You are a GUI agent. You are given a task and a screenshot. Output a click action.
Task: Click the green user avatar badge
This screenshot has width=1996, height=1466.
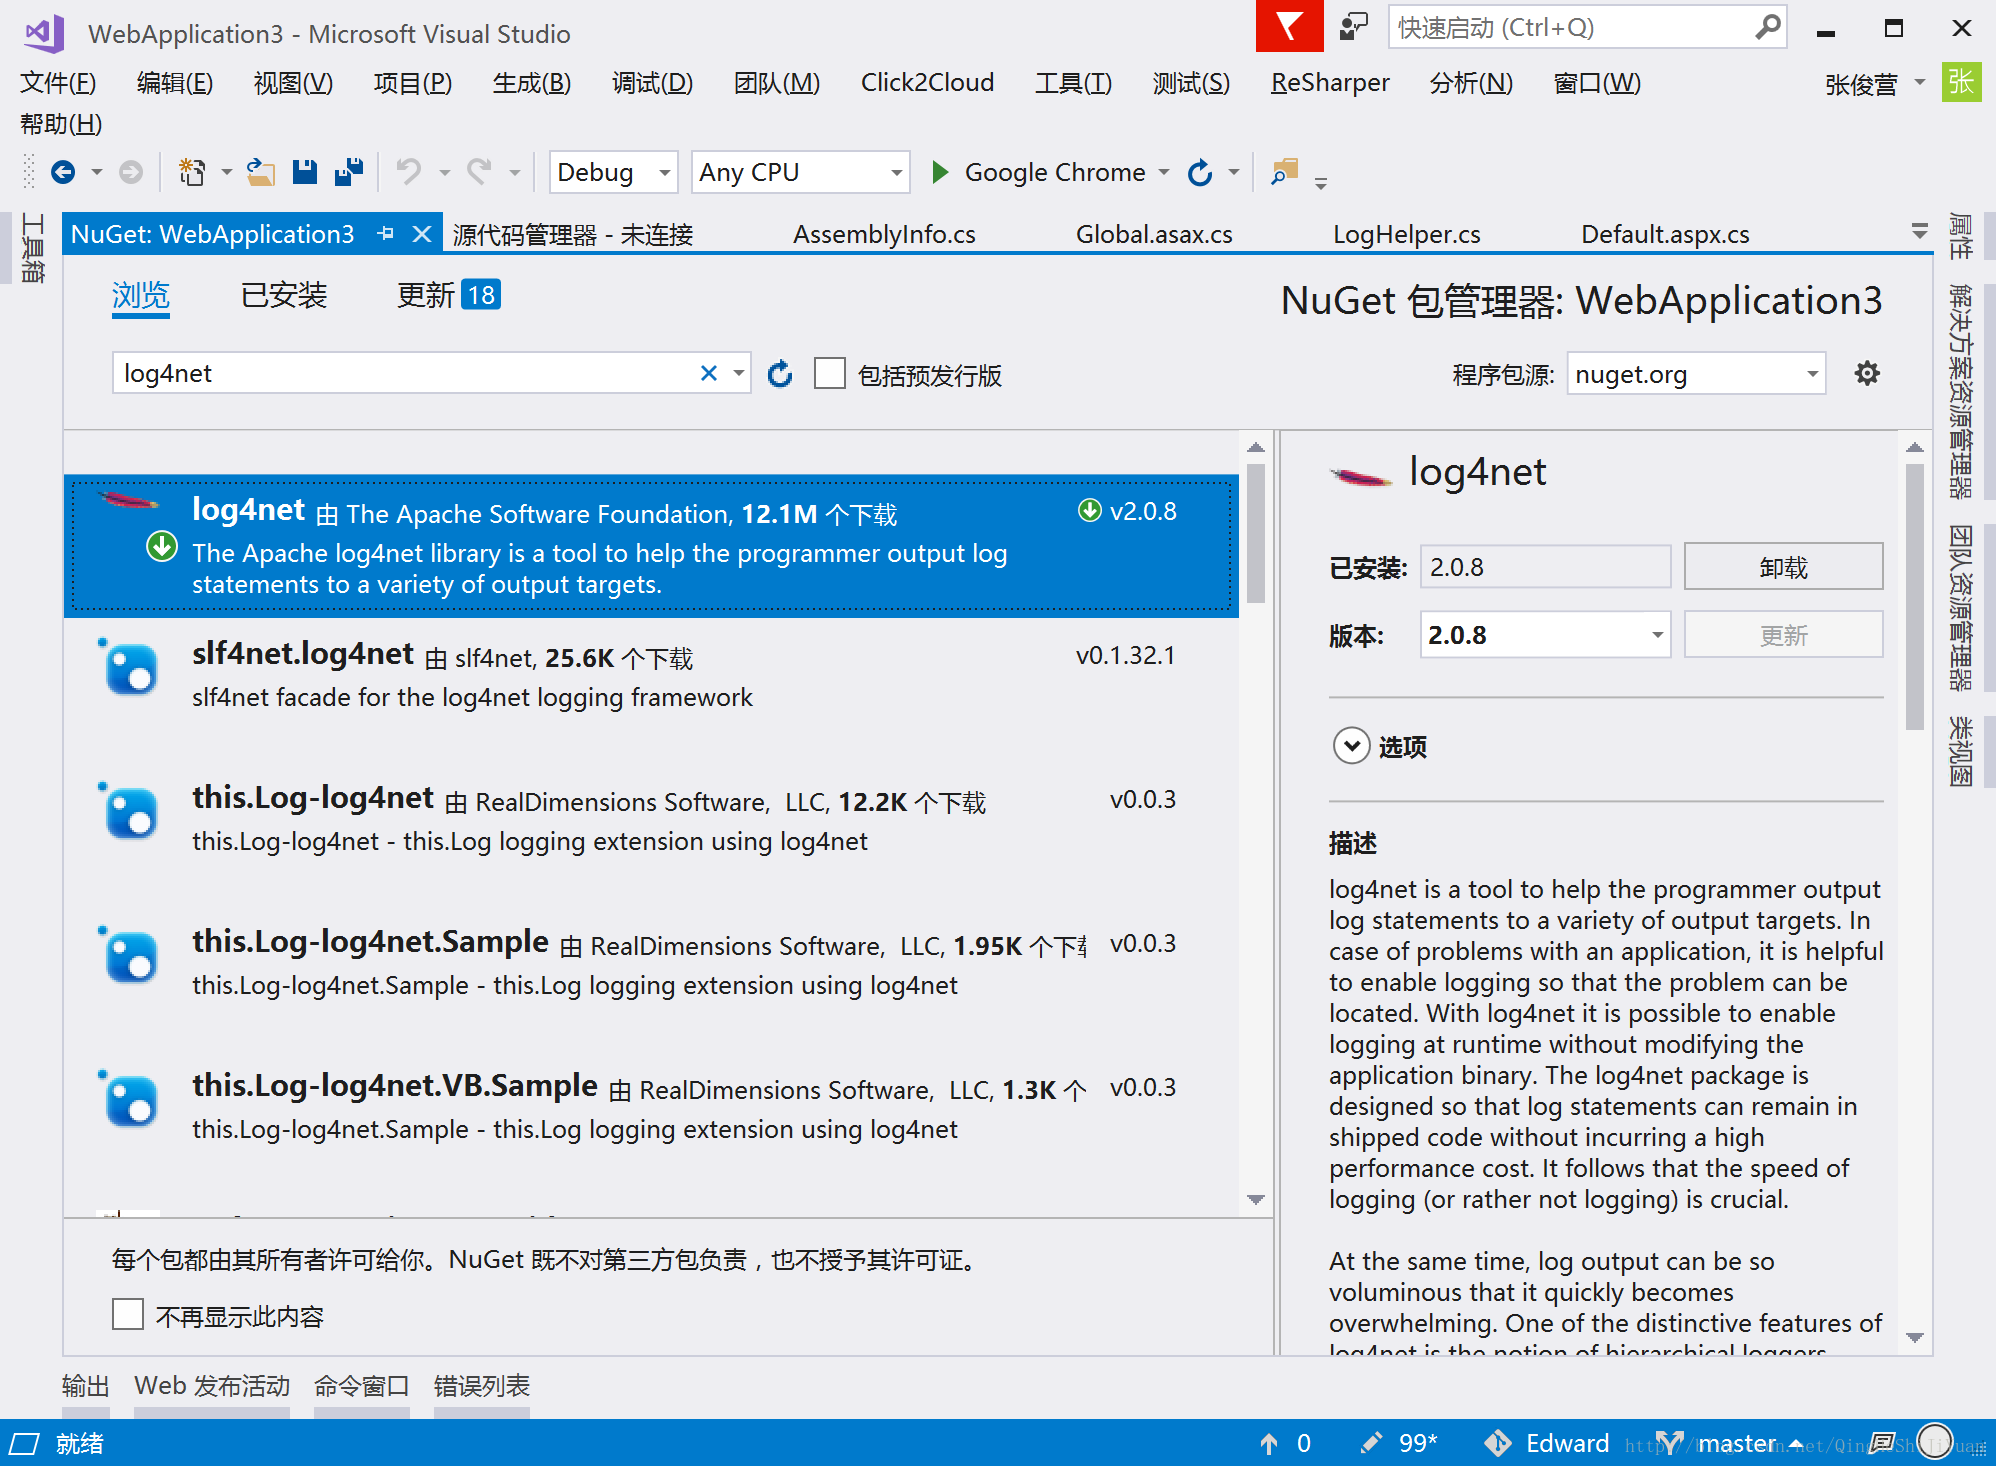[1961, 82]
